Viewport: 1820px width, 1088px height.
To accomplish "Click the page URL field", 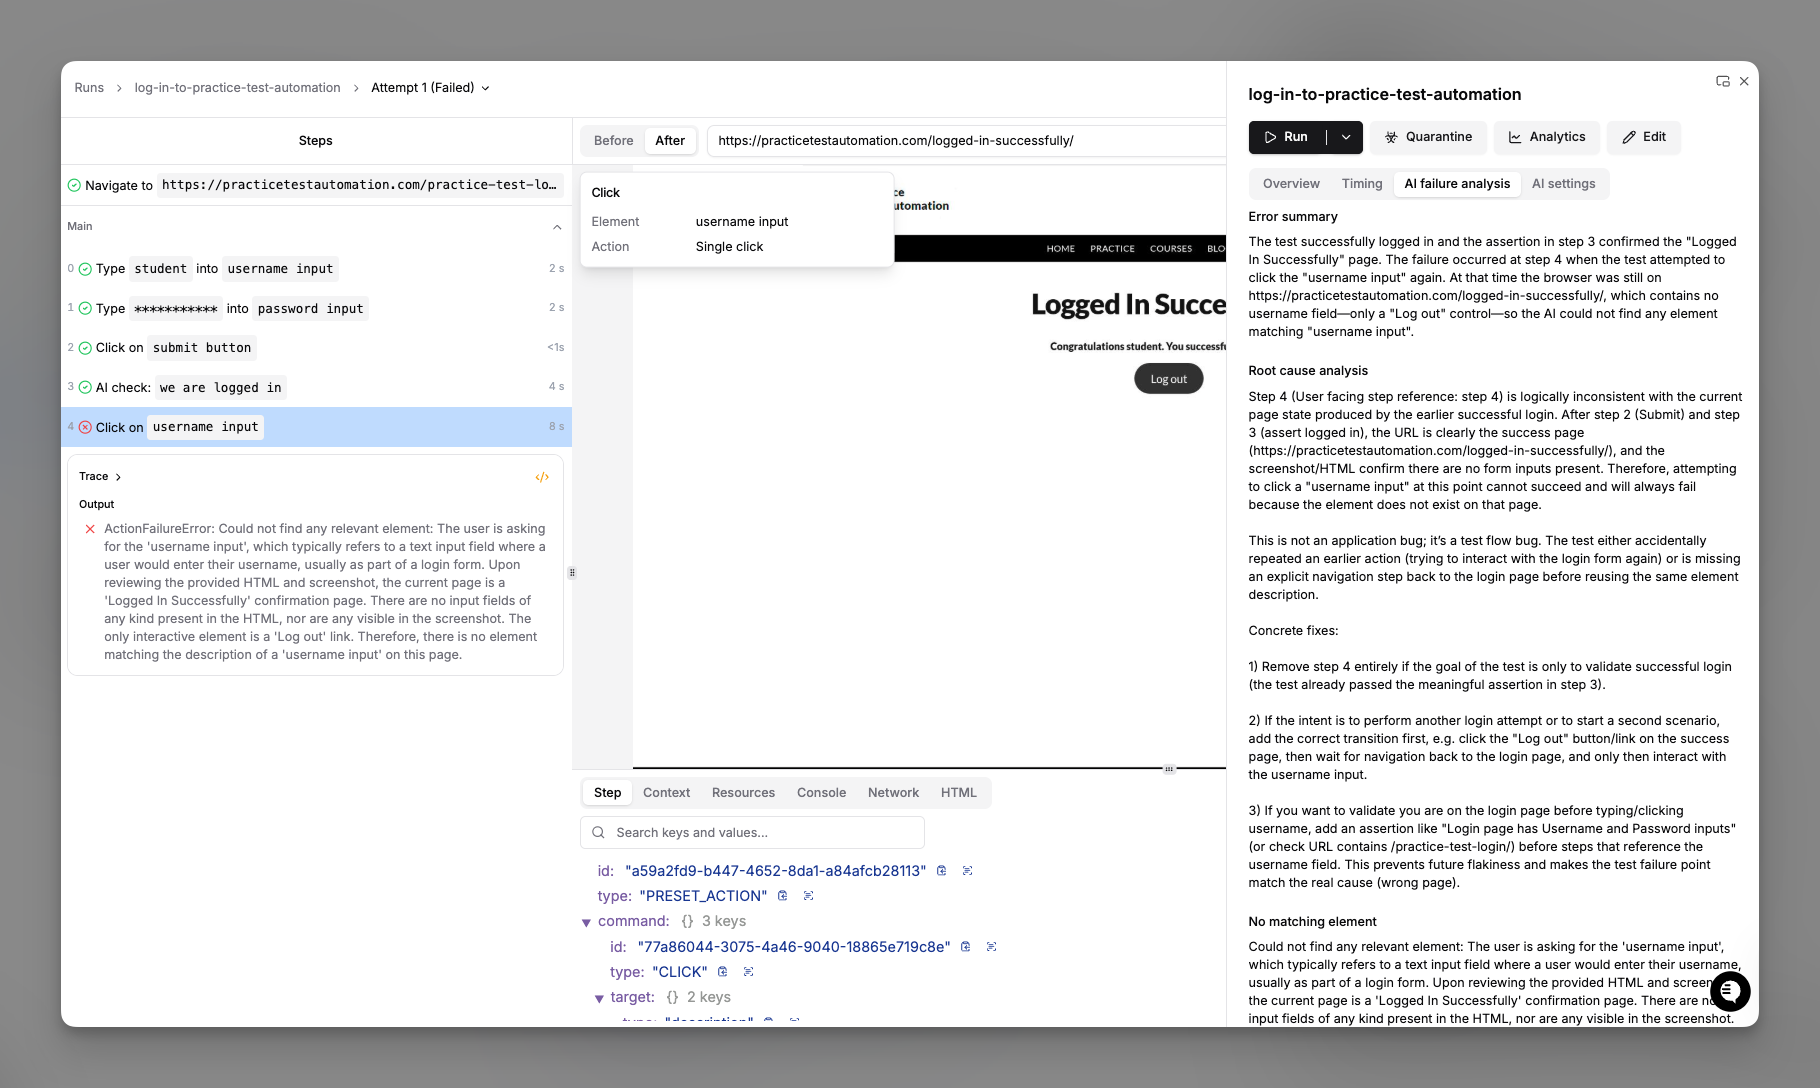I will [x=966, y=141].
